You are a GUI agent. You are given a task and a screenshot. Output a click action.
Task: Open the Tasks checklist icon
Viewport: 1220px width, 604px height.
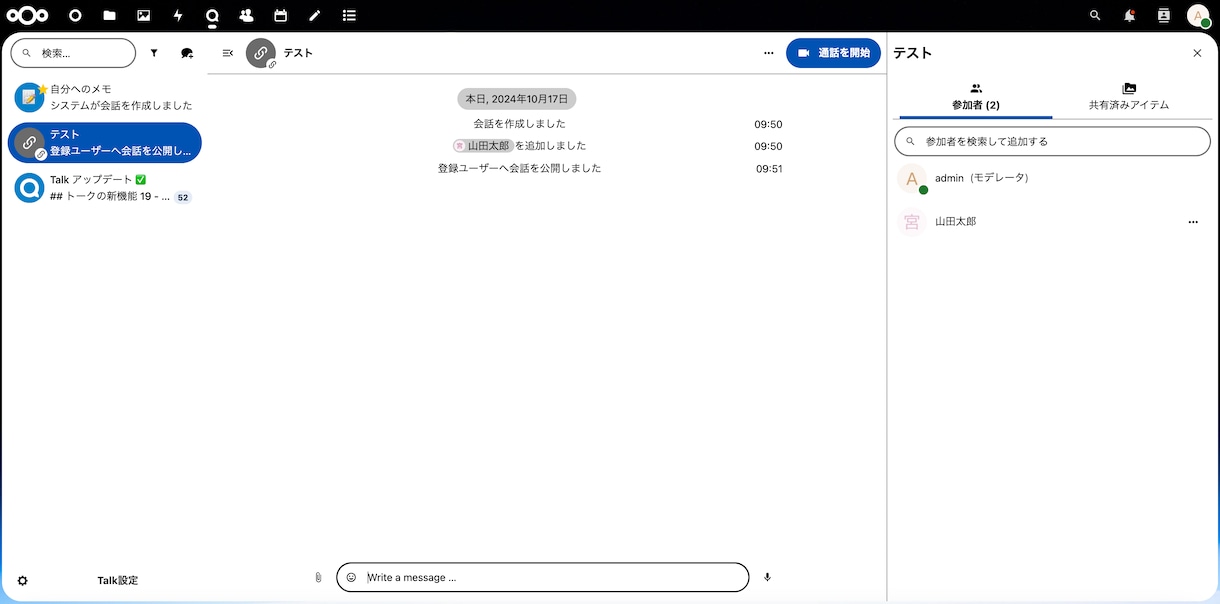[349, 15]
